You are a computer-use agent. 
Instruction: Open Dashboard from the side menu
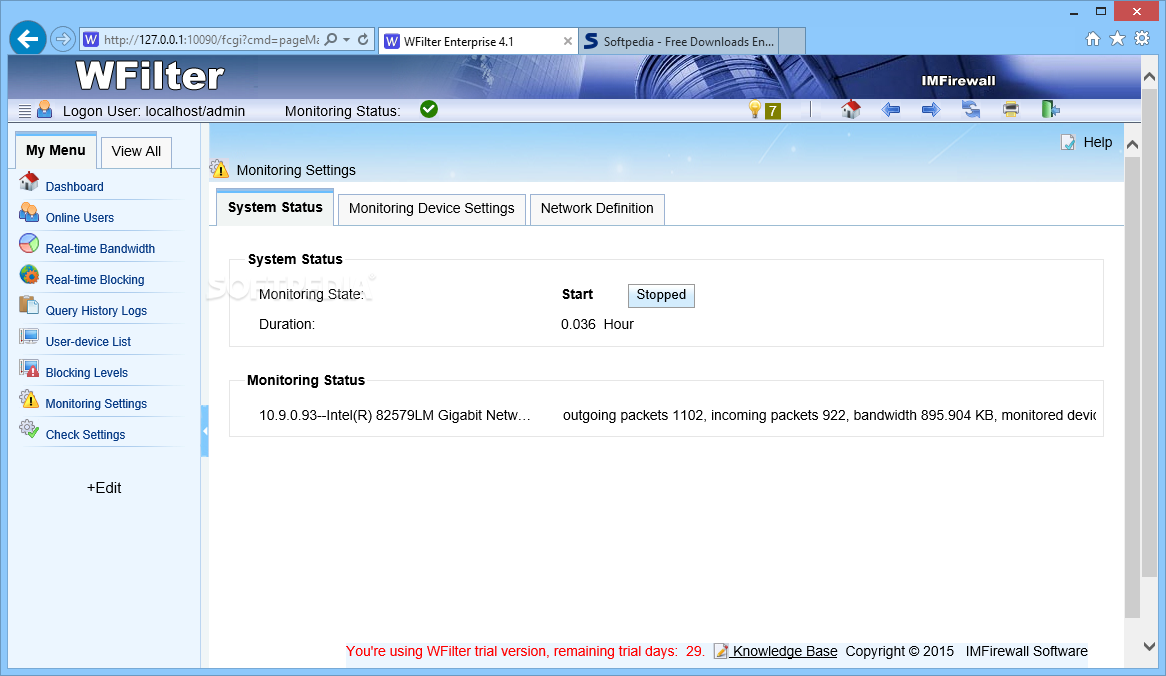(x=74, y=187)
